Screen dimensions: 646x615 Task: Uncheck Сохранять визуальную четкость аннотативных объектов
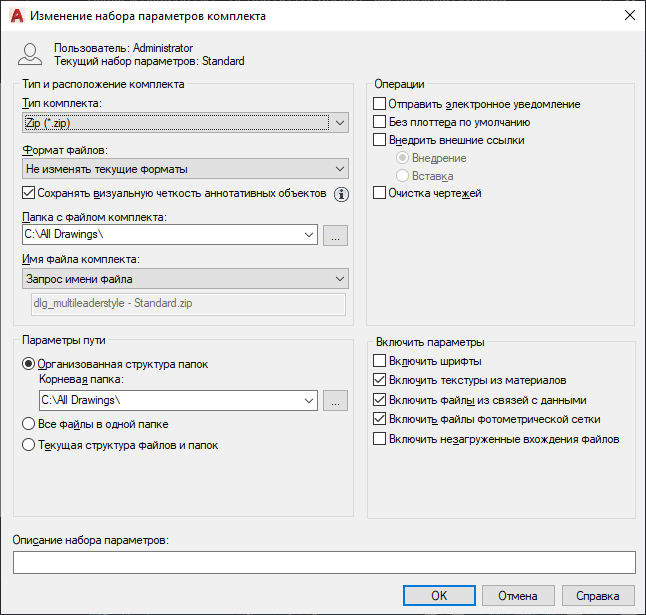pos(28,193)
